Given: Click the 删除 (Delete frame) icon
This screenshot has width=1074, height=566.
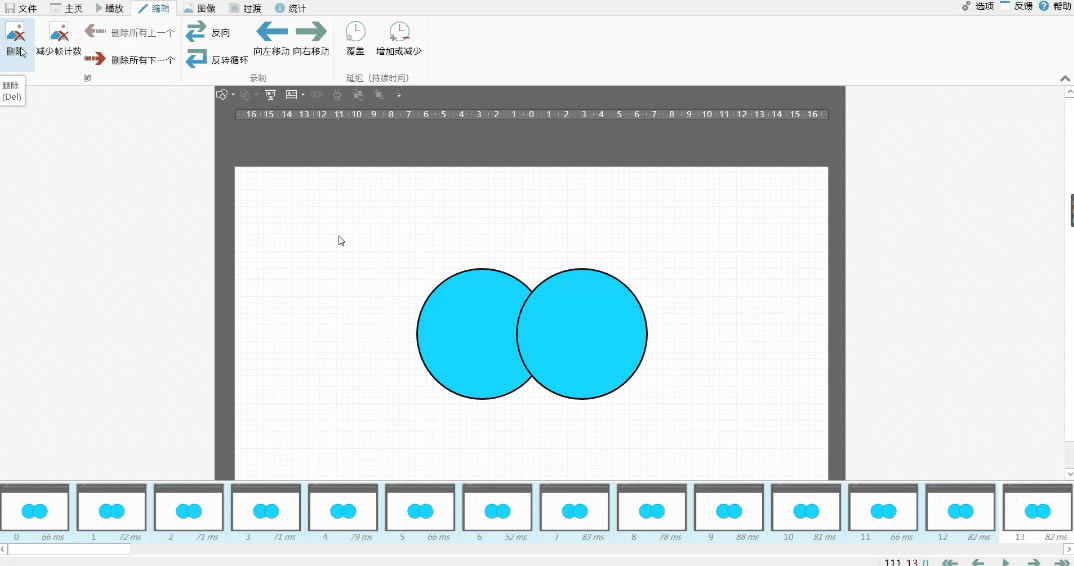Looking at the screenshot, I should click(x=16, y=40).
